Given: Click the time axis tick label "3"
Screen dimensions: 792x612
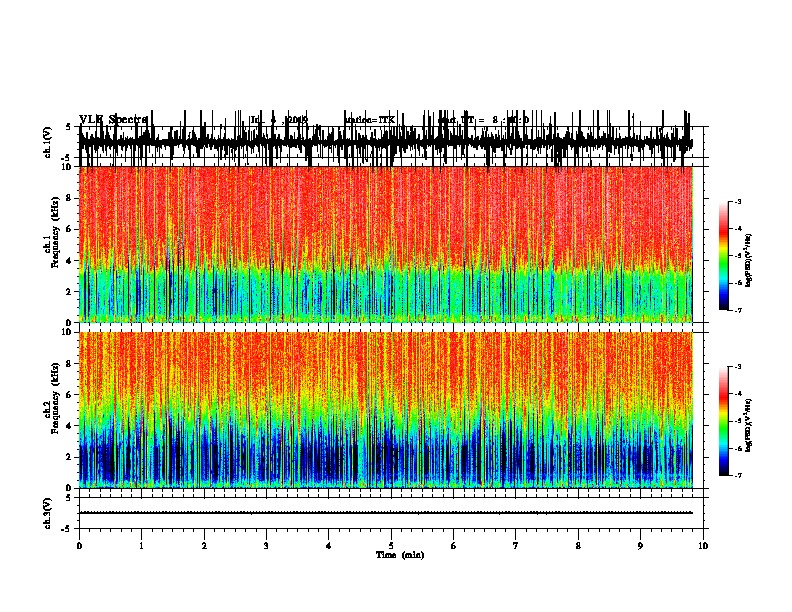Looking at the screenshot, I should [266, 546].
